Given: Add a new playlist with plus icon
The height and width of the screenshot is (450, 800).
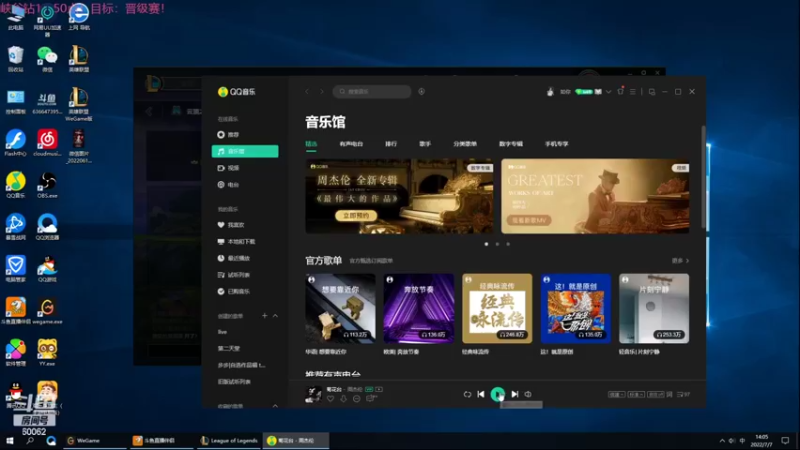Looking at the screenshot, I should click(264, 316).
